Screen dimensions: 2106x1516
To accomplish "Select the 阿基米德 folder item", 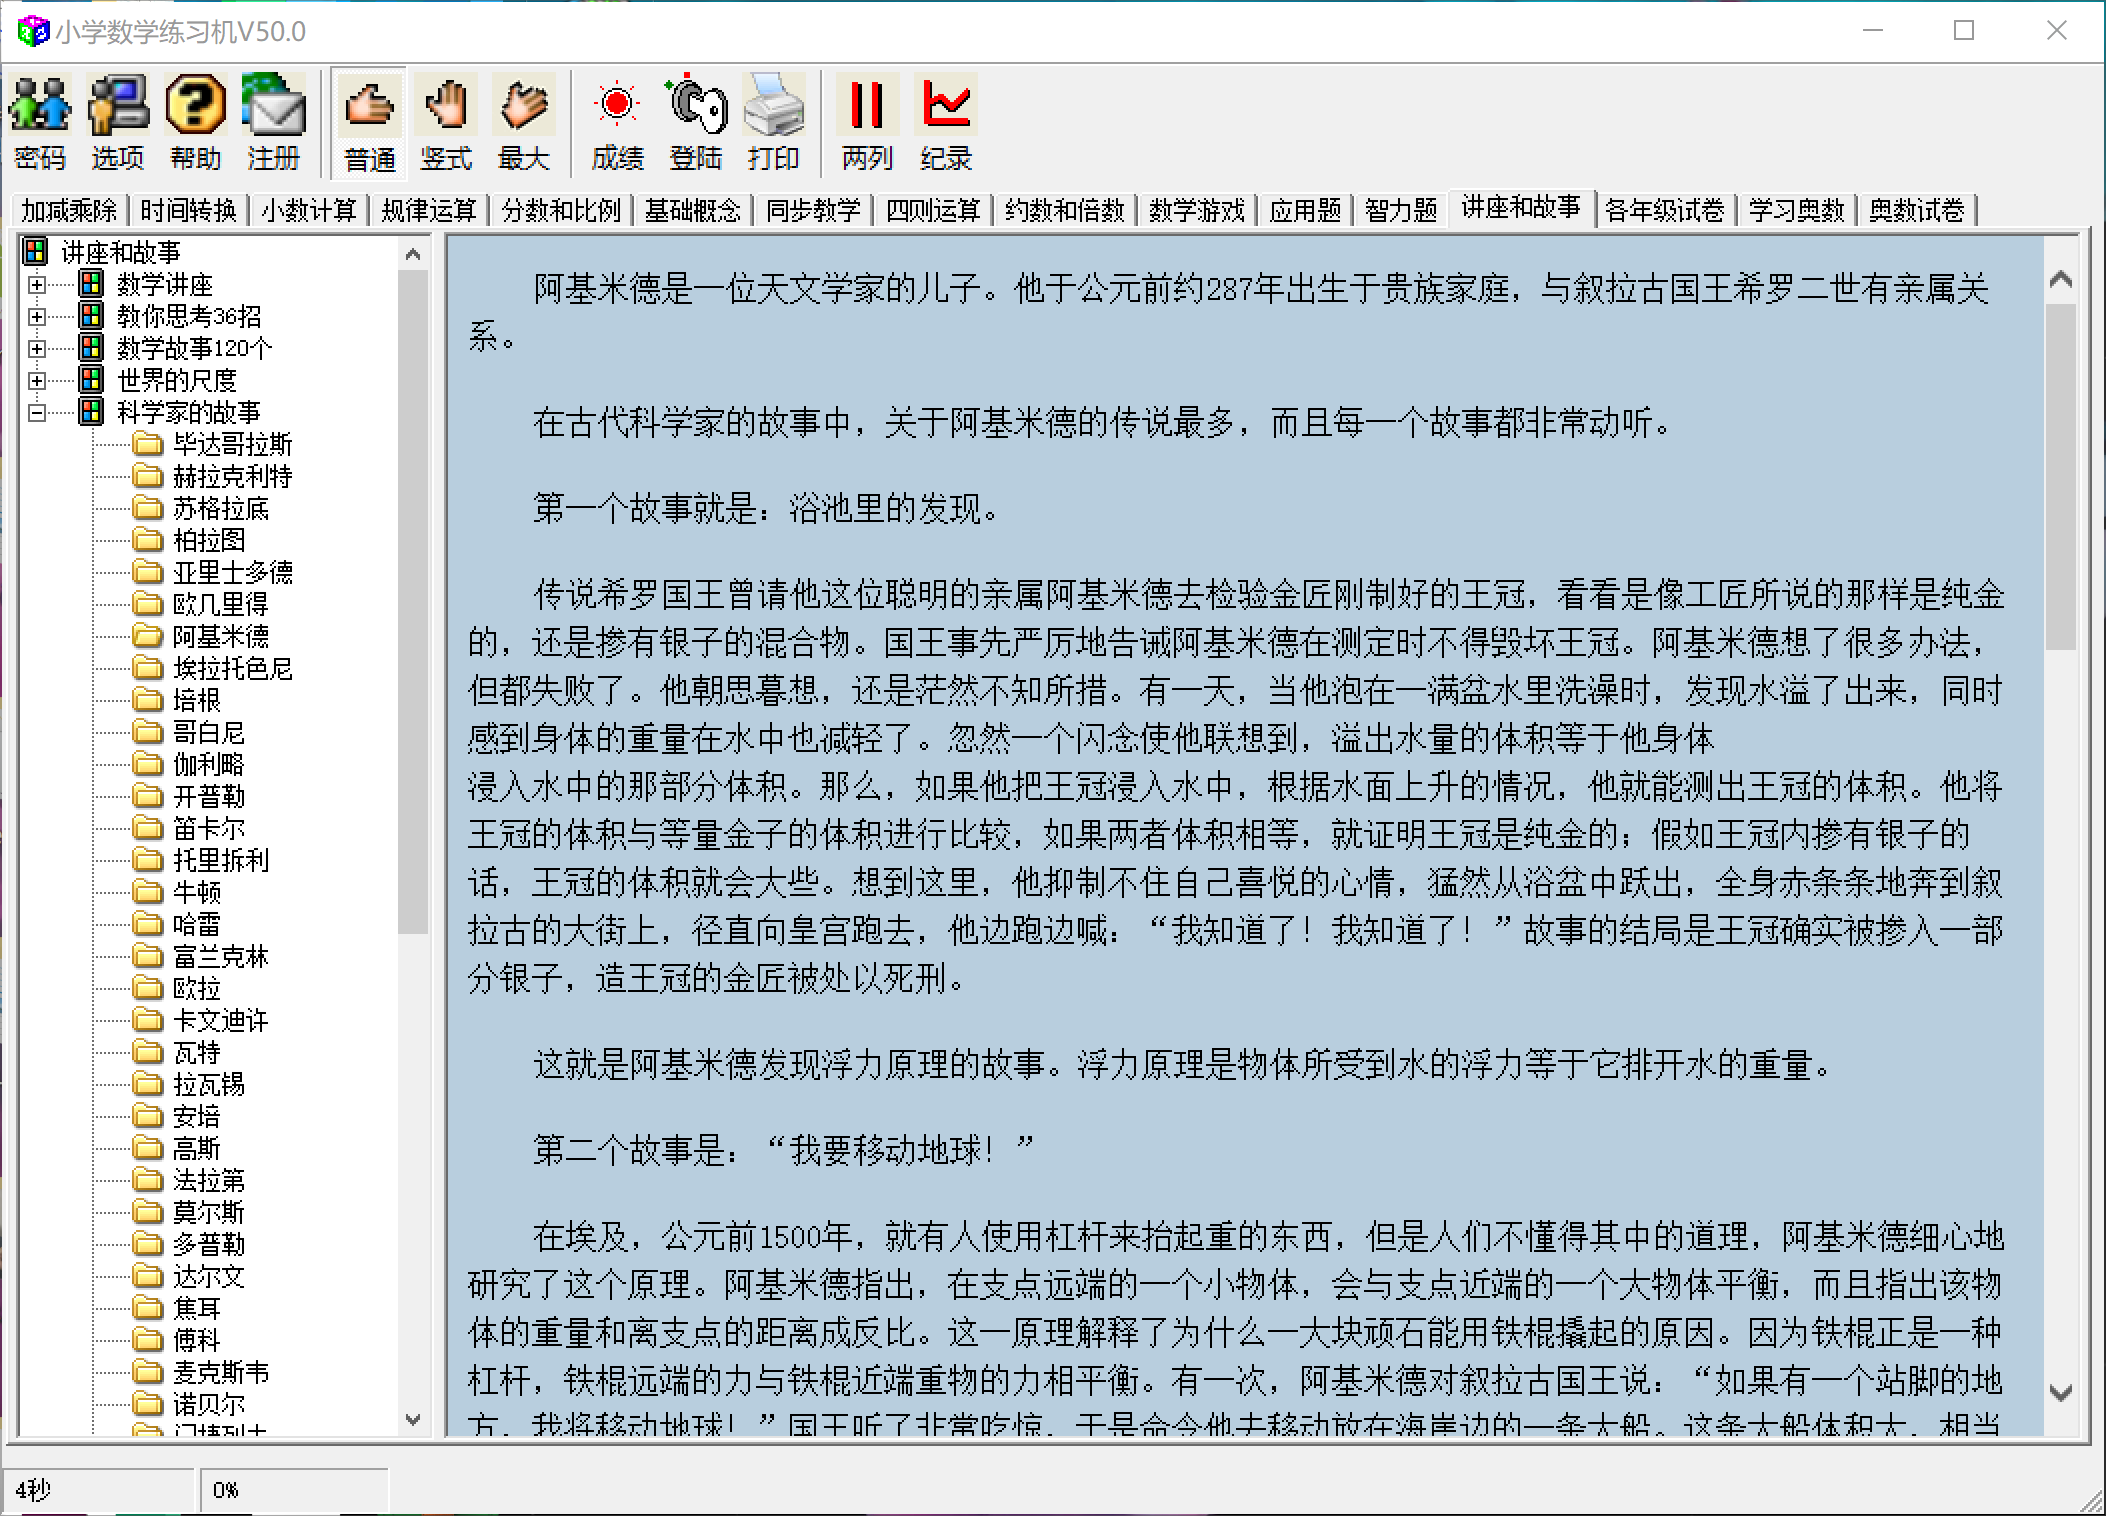I will point(220,637).
